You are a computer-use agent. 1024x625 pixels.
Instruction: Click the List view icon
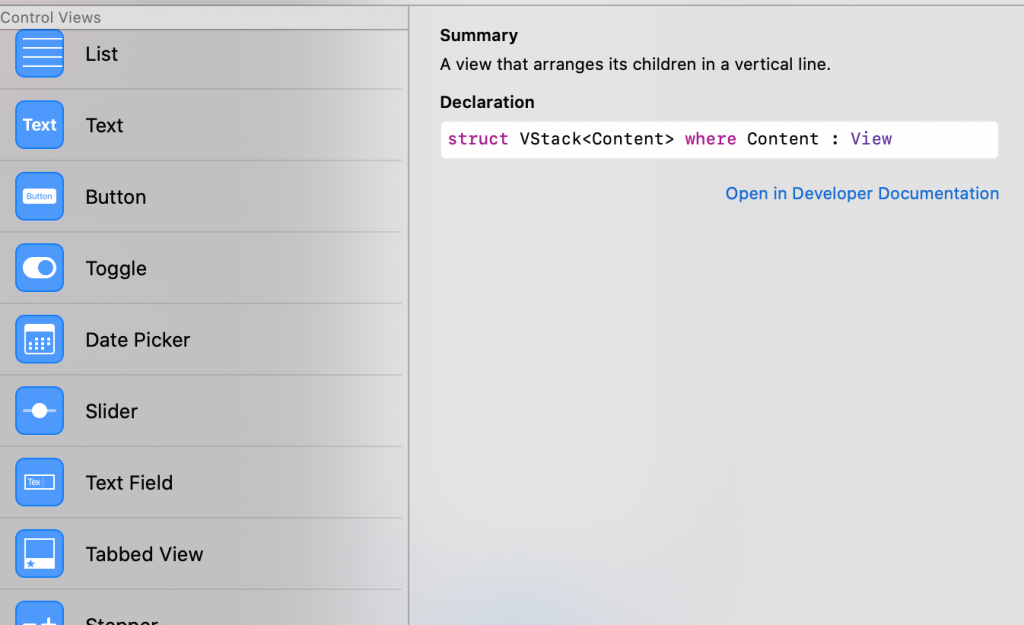click(x=39, y=53)
